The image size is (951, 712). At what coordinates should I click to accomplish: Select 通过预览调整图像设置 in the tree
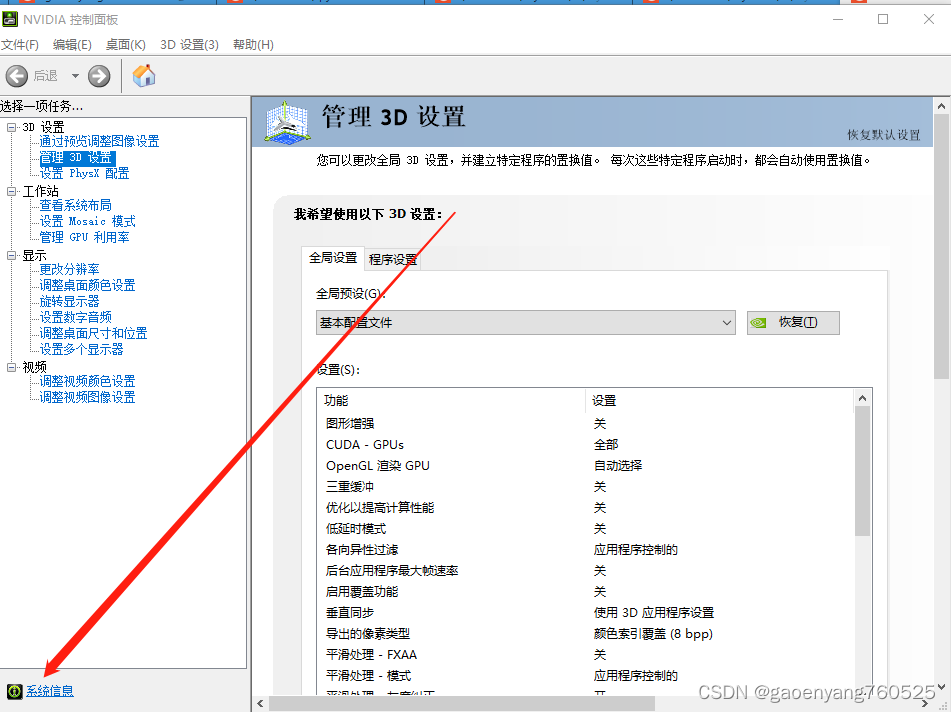[x=99, y=141]
